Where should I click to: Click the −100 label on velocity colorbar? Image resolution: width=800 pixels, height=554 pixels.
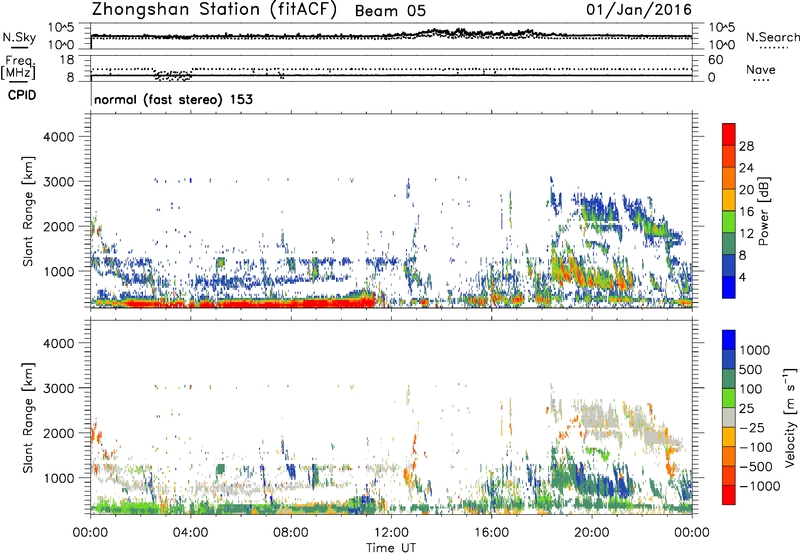tap(756, 447)
